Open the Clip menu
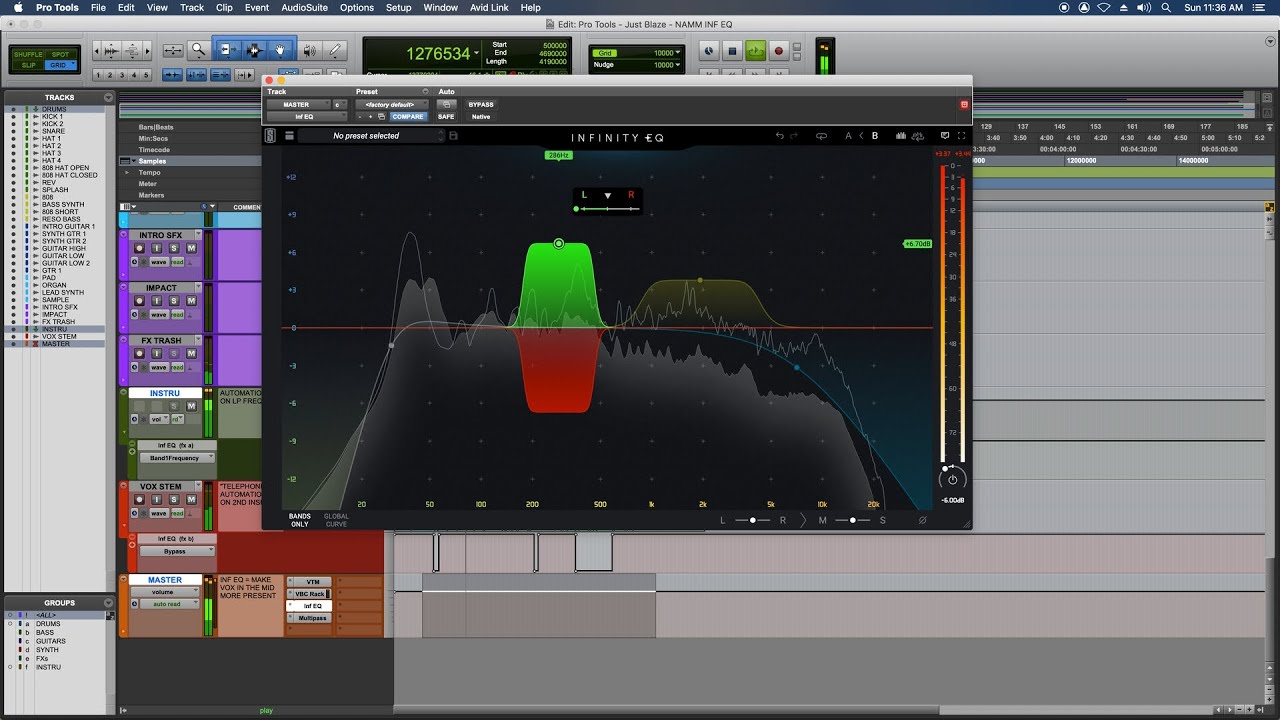Viewport: 1280px width, 720px height. coord(224,7)
